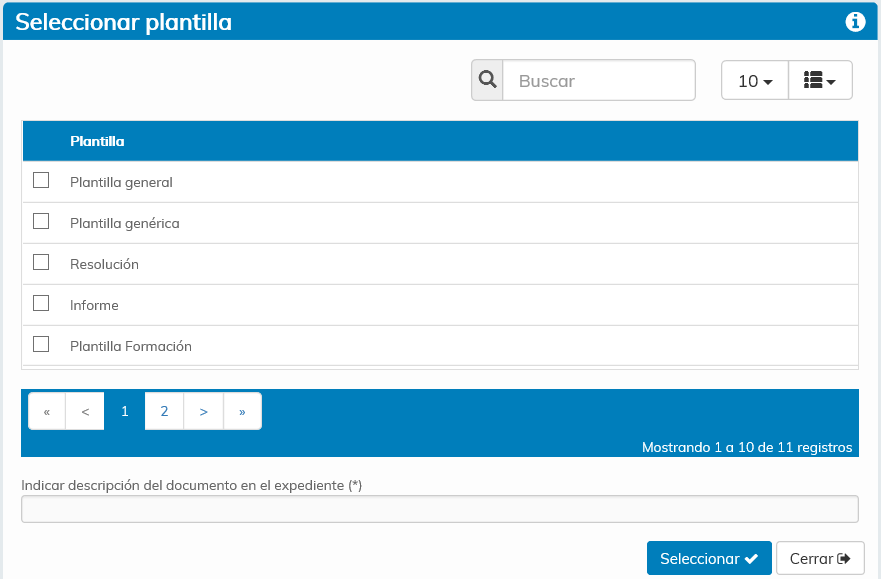This screenshot has width=881, height=579.
Task: Sort by the Plantilla column header
Action: [97, 141]
